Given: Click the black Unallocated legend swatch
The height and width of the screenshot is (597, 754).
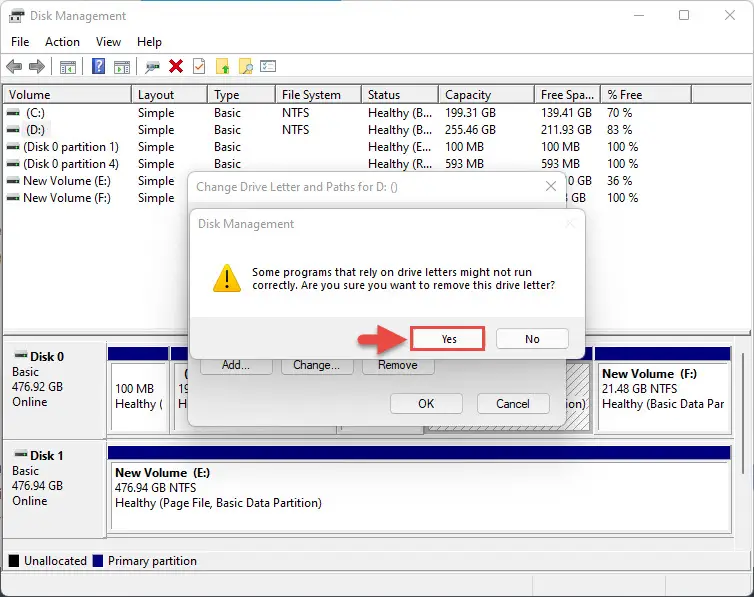Looking at the screenshot, I should (14, 561).
